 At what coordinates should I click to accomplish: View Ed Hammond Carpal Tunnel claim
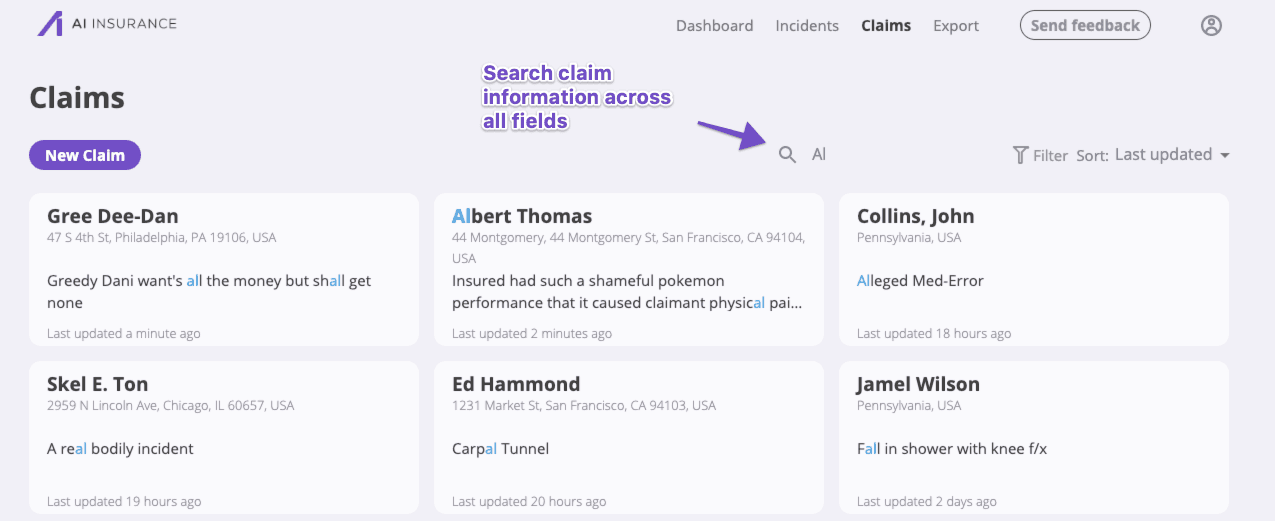click(x=629, y=437)
